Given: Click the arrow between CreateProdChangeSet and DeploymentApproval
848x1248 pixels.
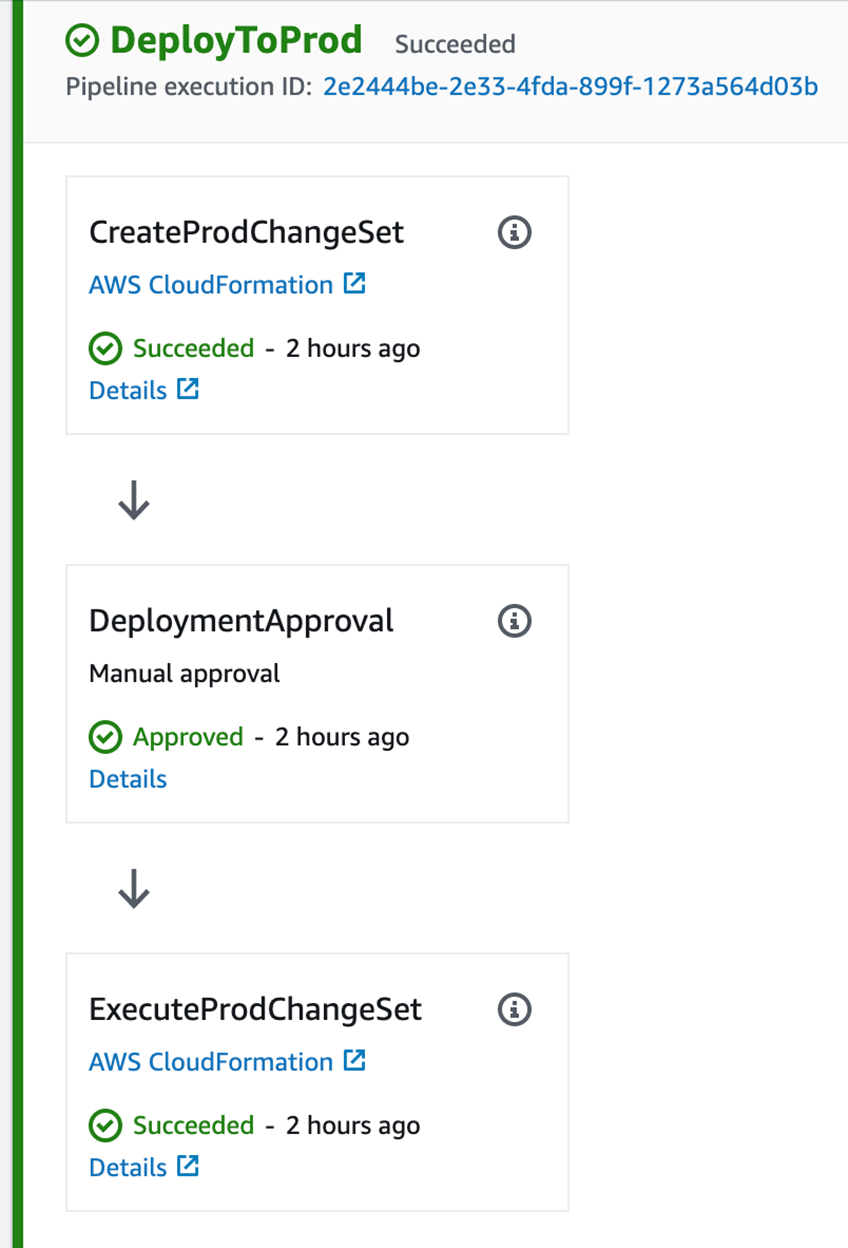Looking at the screenshot, I should [134, 499].
